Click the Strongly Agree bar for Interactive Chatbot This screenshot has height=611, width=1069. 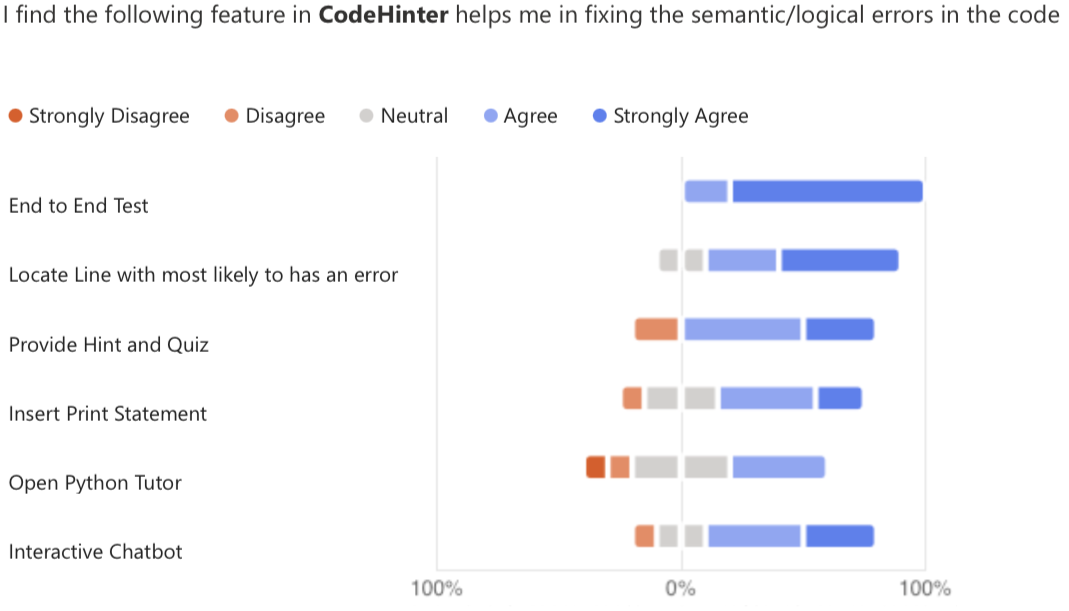point(840,536)
